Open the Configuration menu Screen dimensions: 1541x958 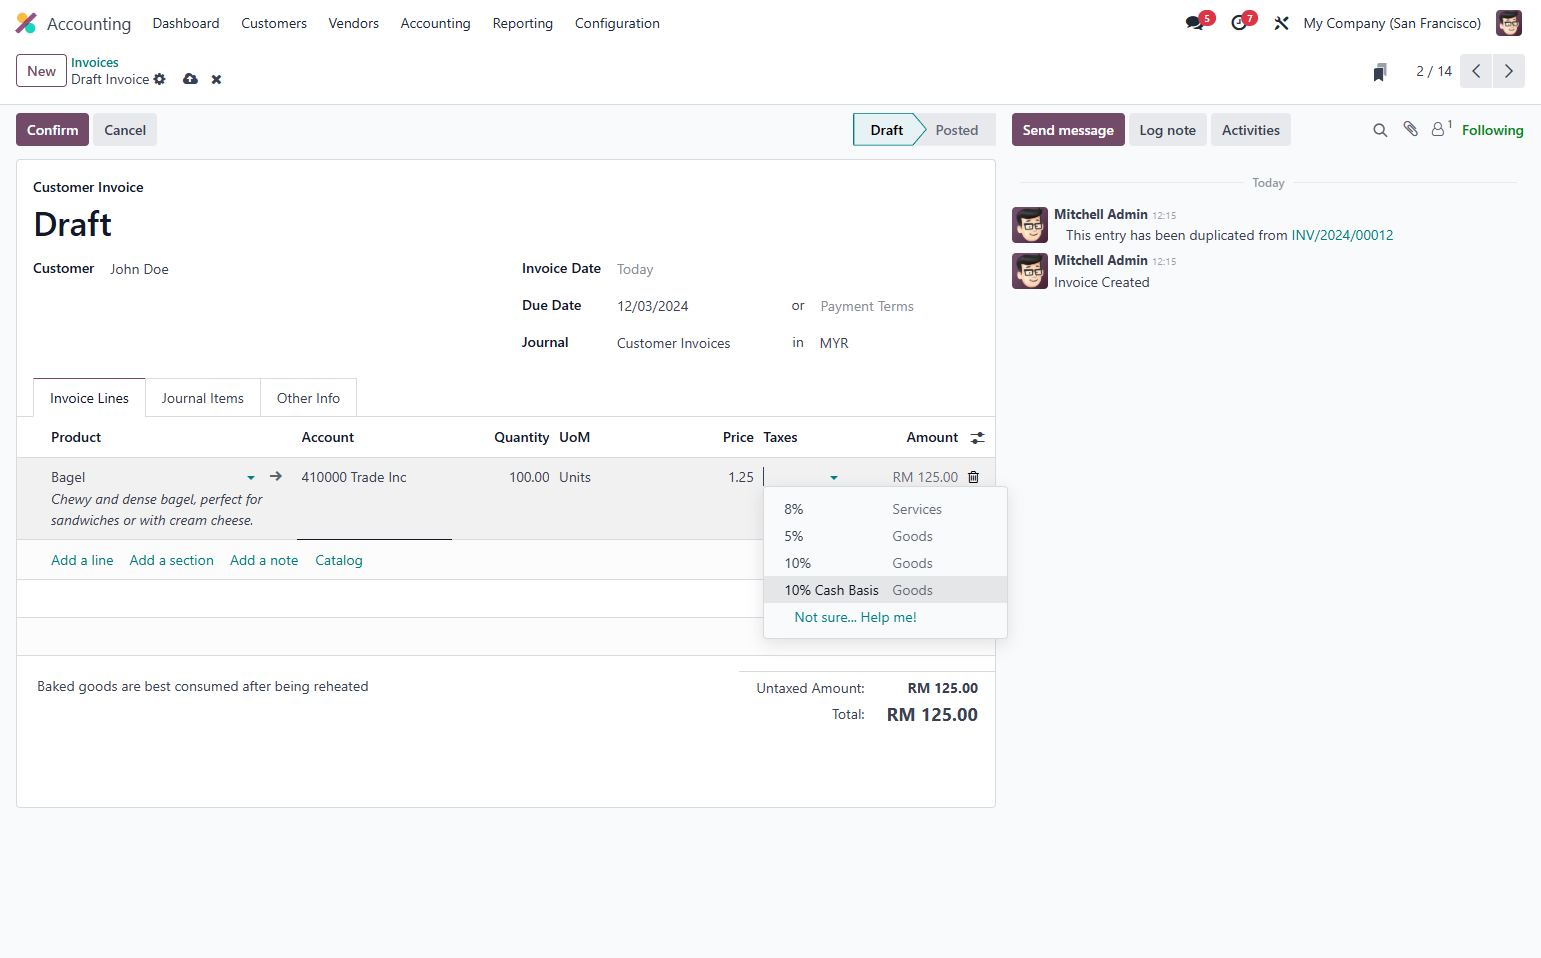[617, 23]
